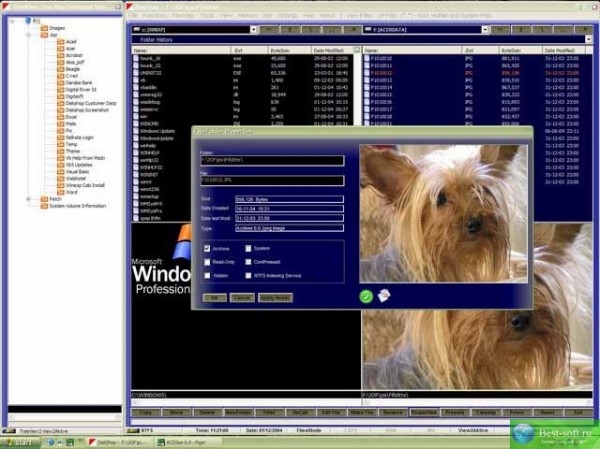Image resolution: width=600 pixels, height=449 pixels.
Task: Toggle the Hidden checkbox
Action: 207,276
